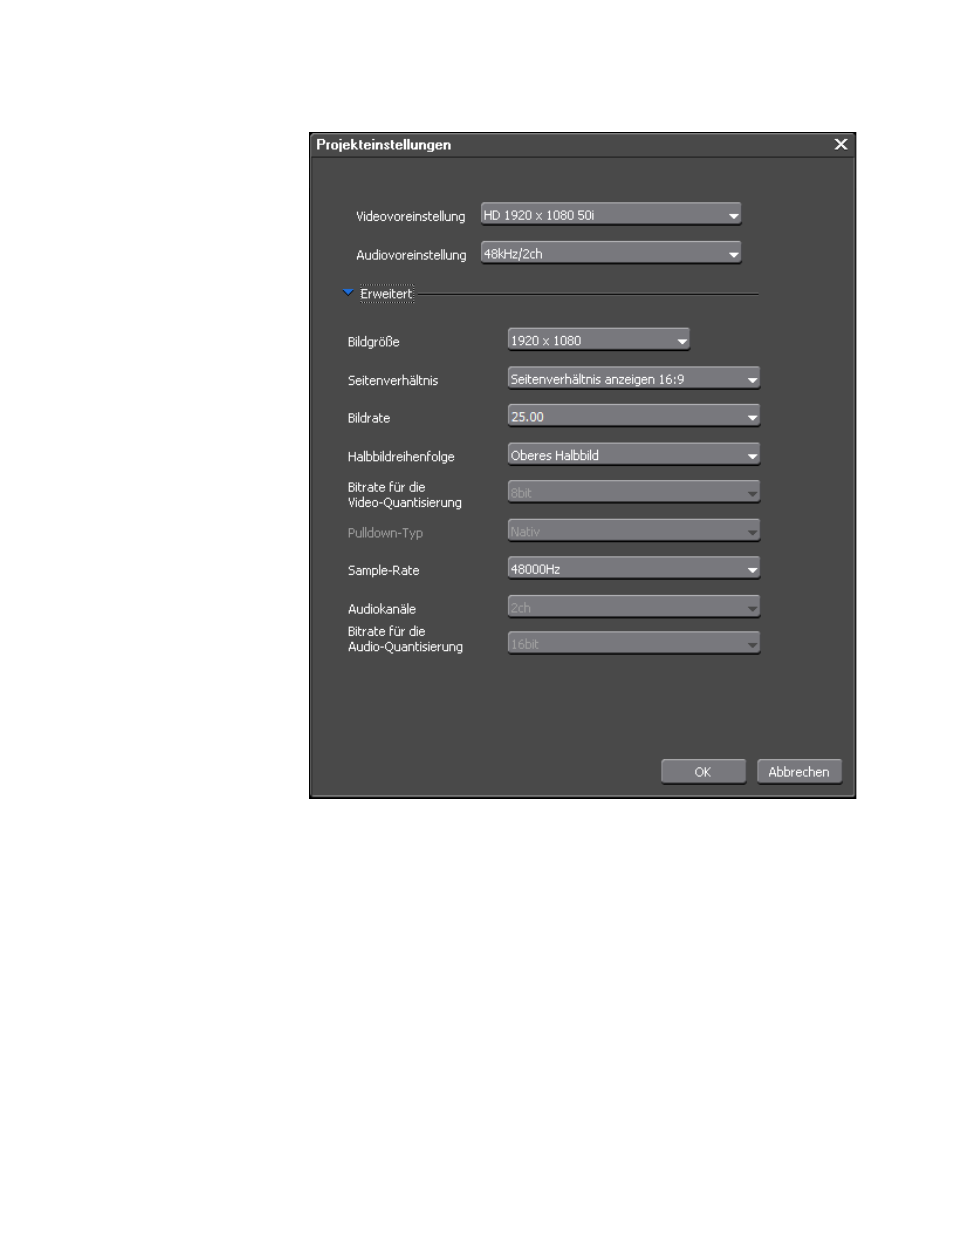Confirm settings with the OK button

pos(703,772)
